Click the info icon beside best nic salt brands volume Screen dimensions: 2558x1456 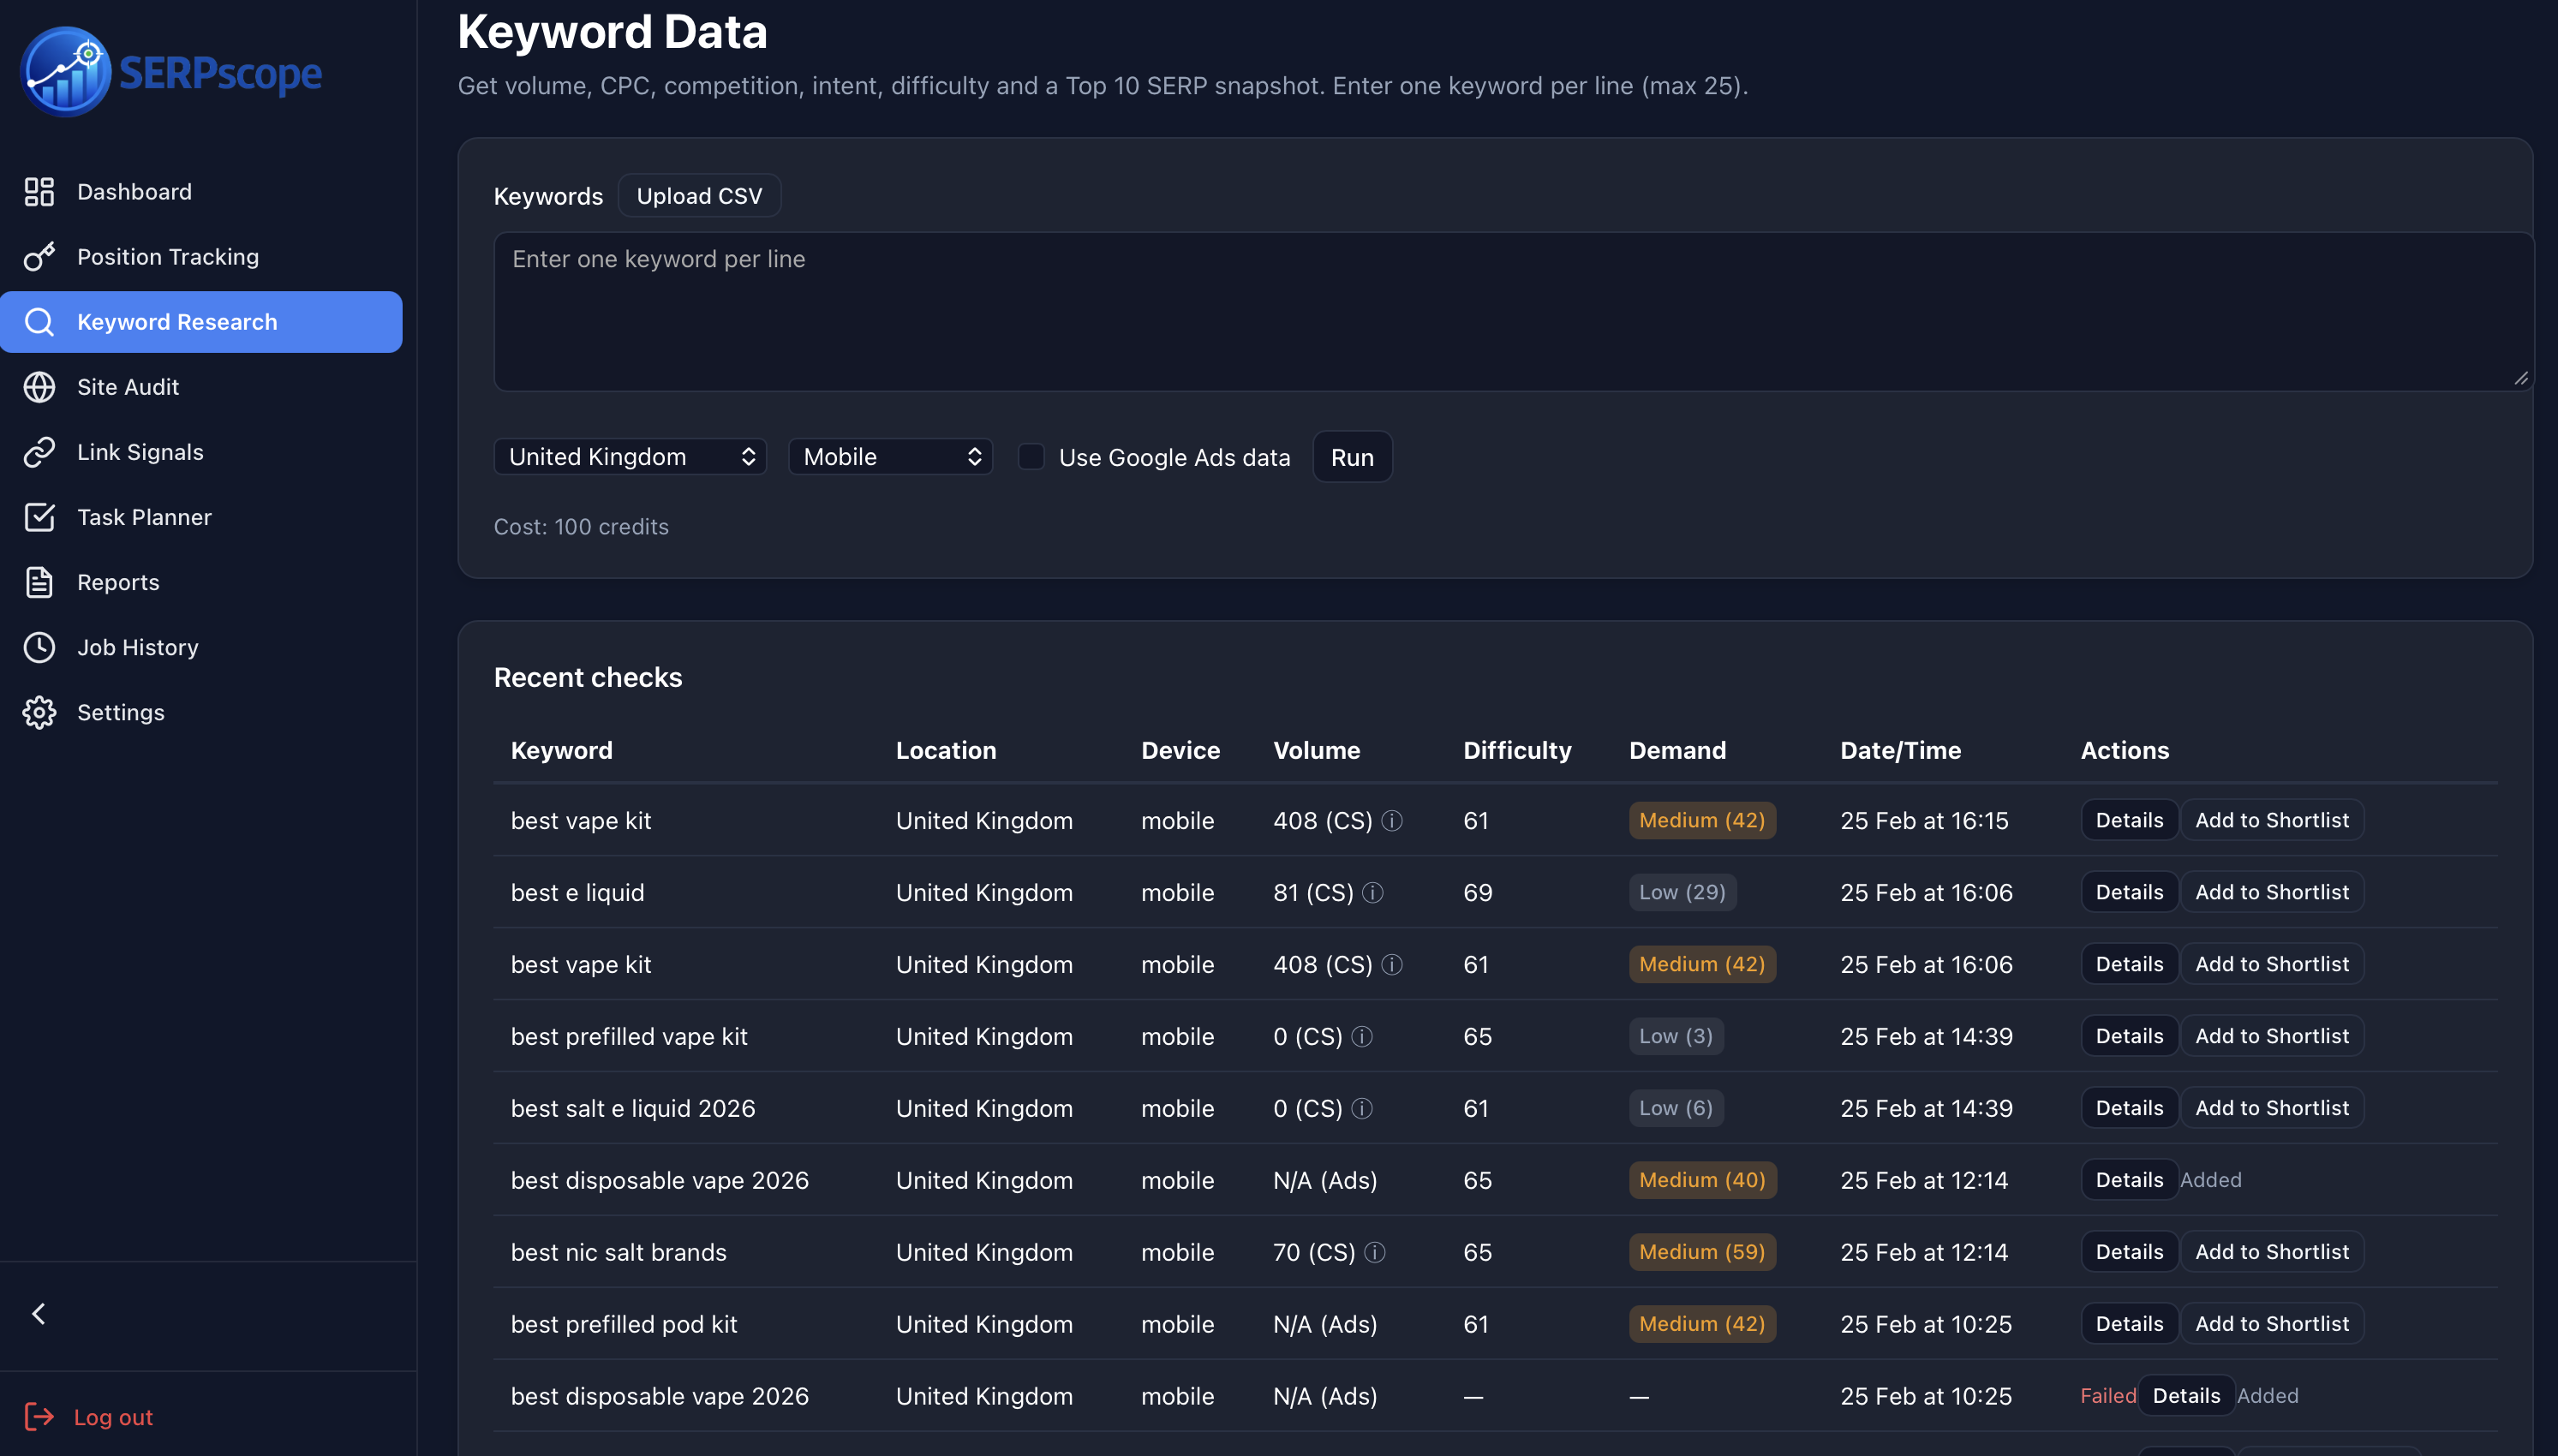pyautogui.click(x=1377, y=1251)
